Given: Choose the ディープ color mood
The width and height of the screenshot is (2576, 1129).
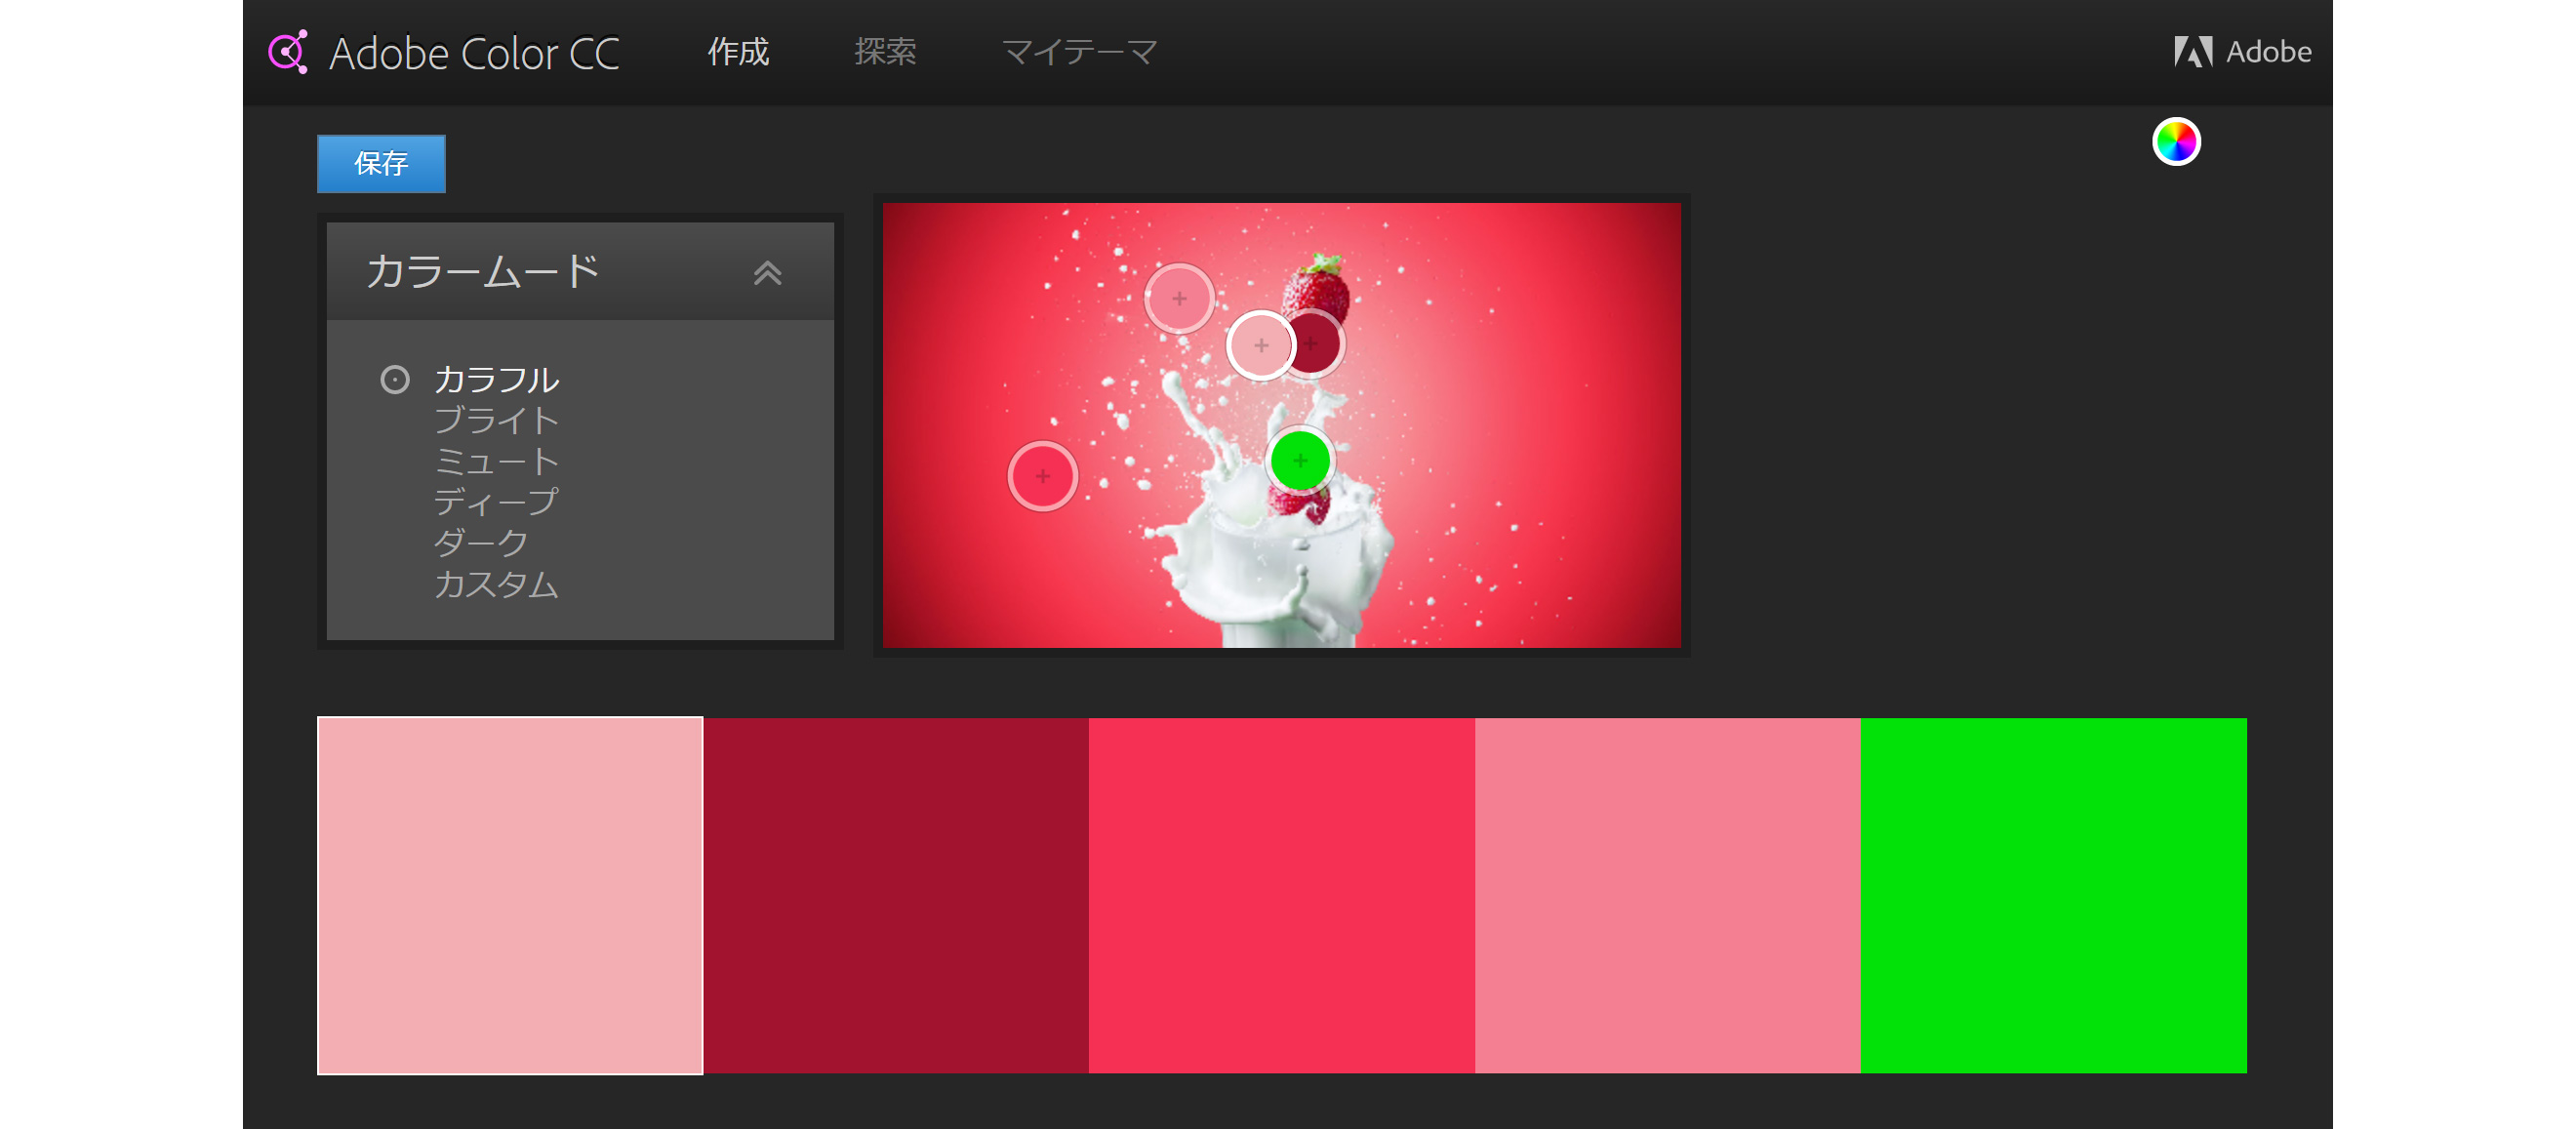Looking at the screenshot, I should 496,502.
